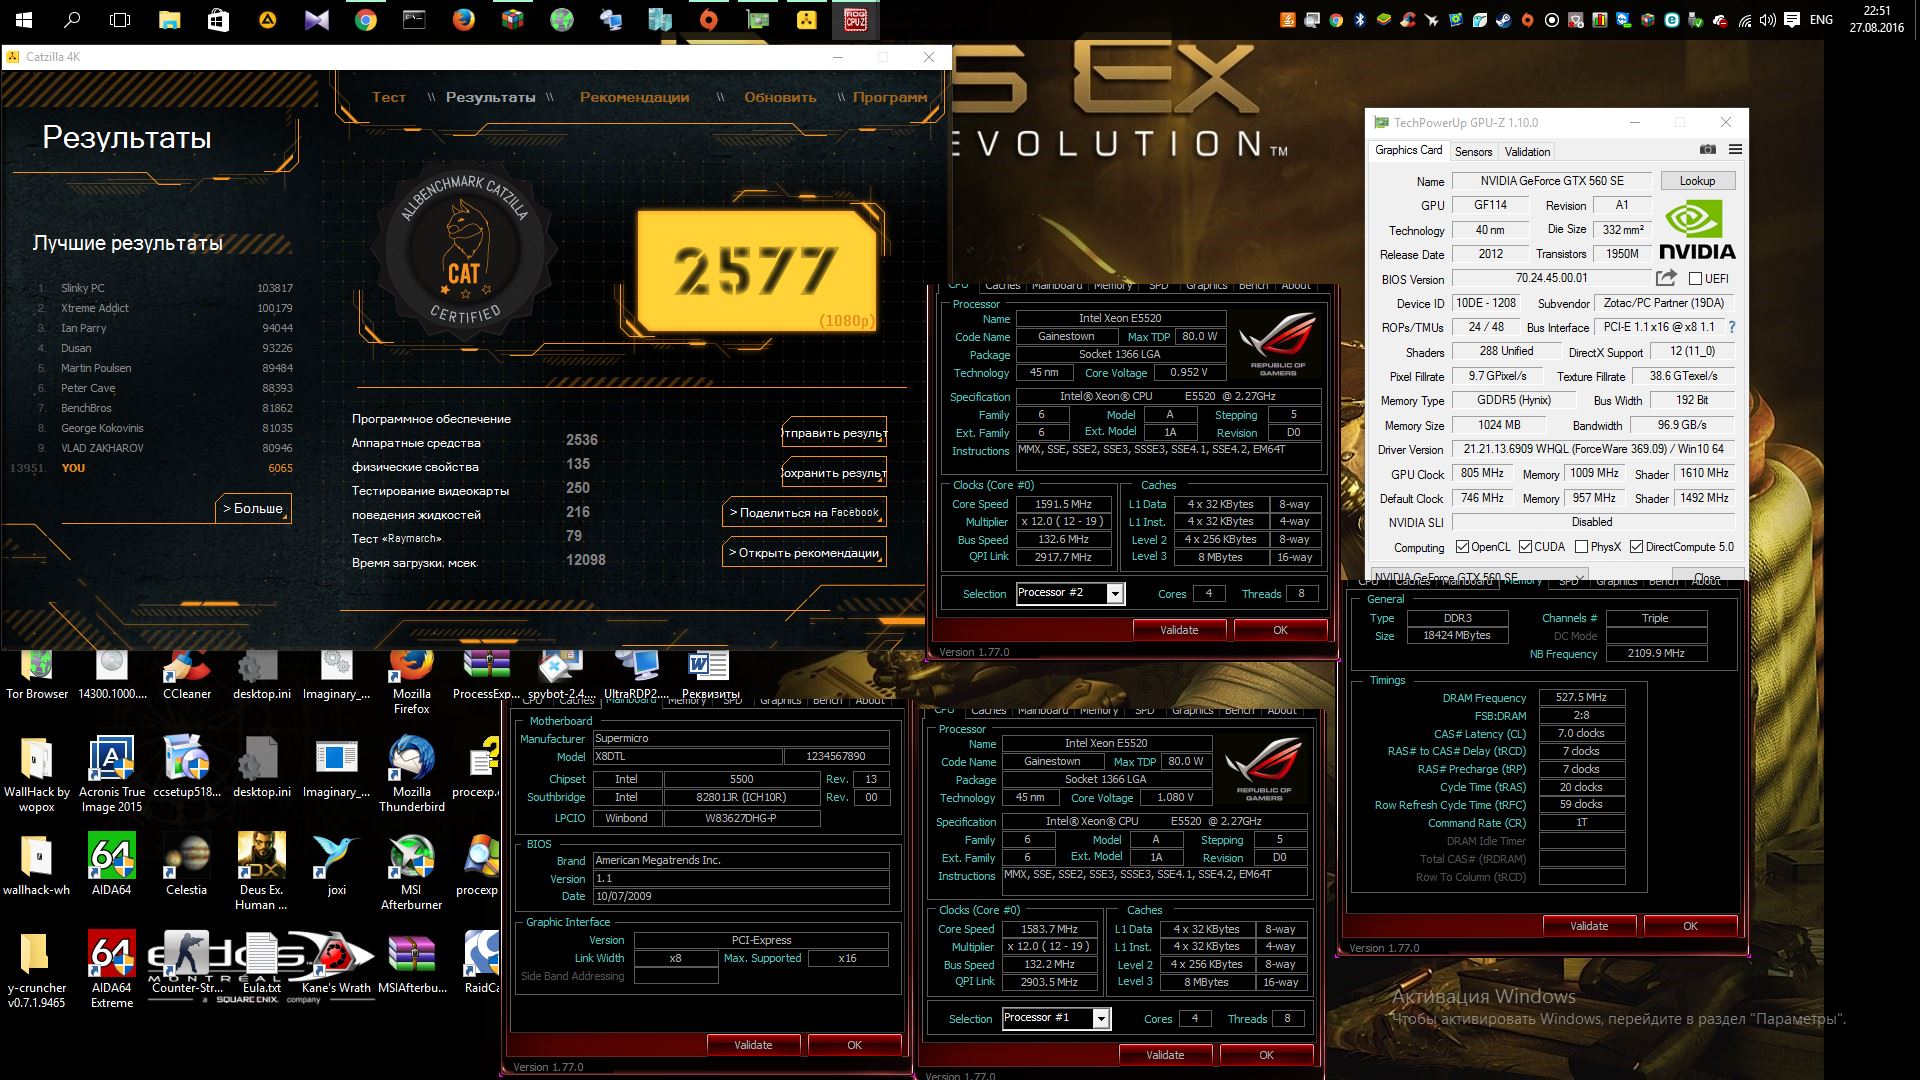Screen dimensions: 1920x1080
Task: Open the Processor #2 selection dropdown
Action: point(1114,594)
